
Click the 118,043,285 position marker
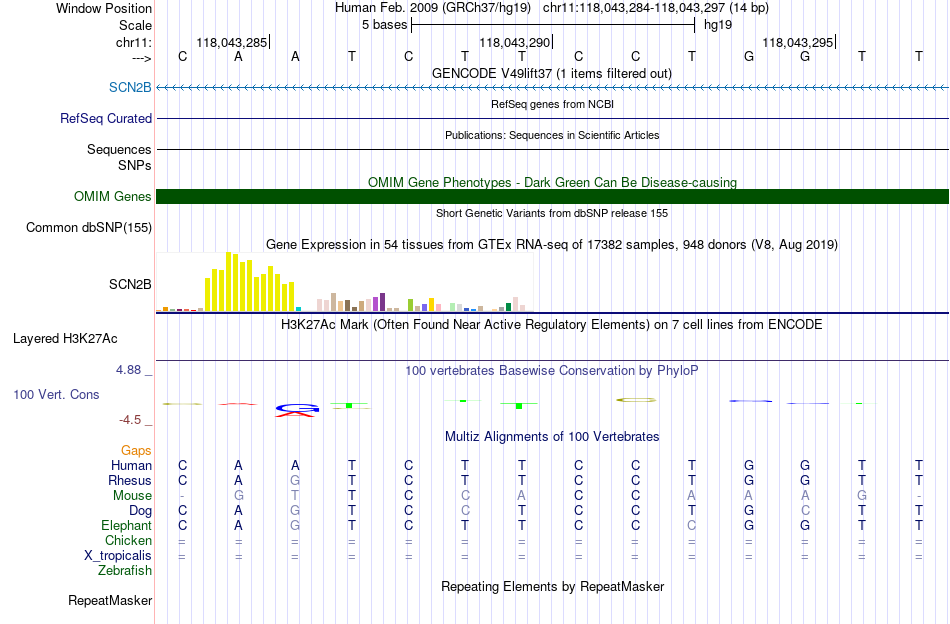point(232,42)
